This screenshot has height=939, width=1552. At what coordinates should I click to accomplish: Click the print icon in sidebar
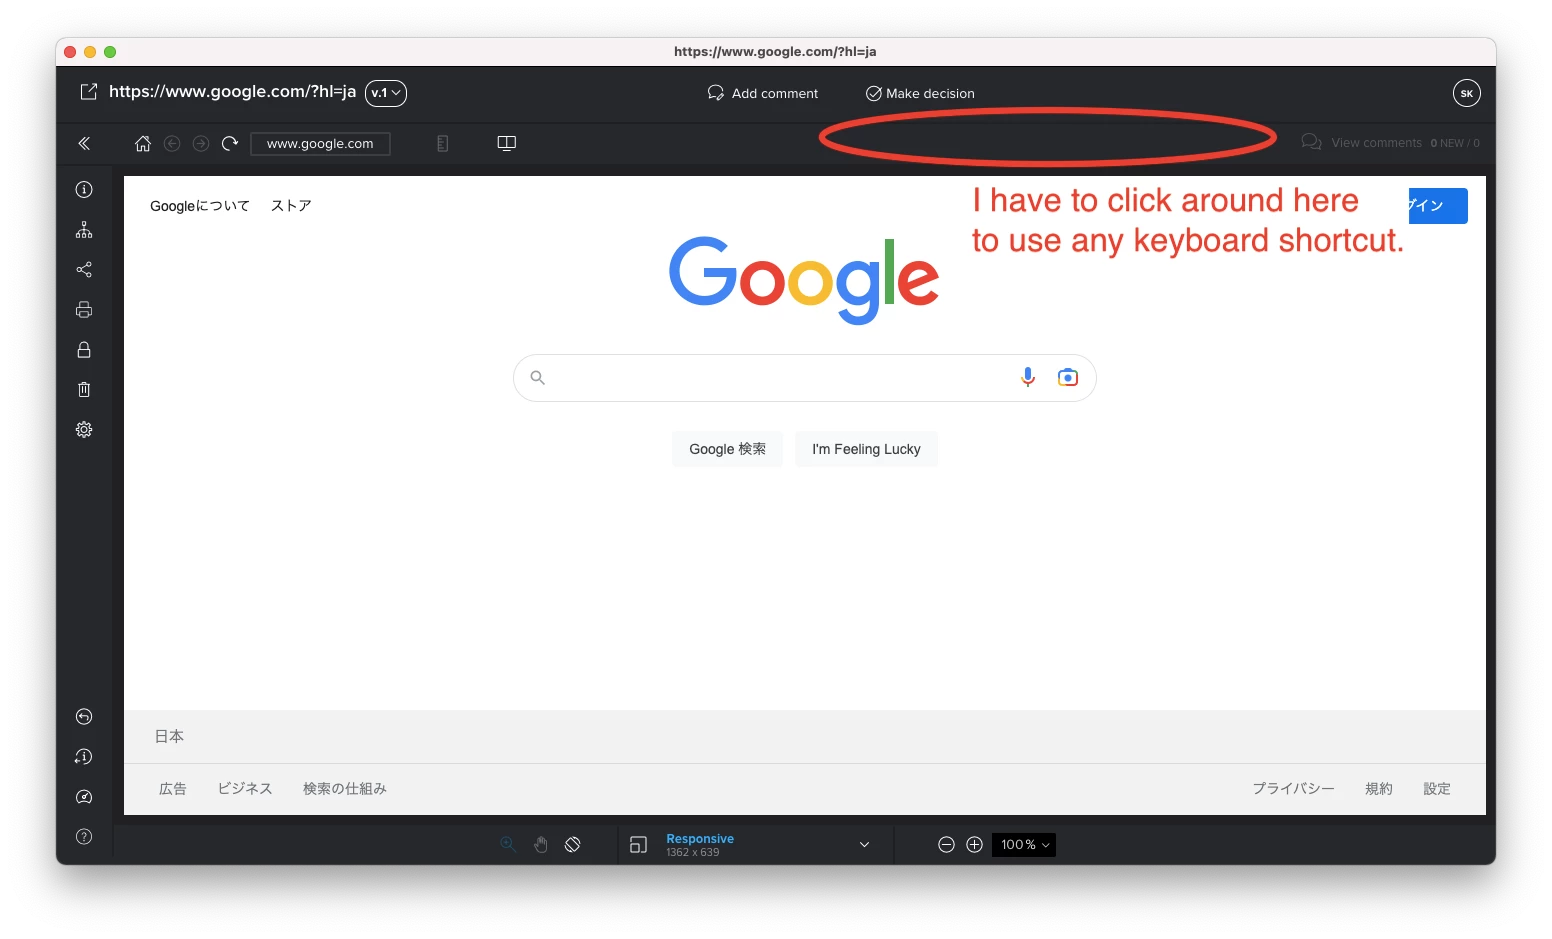(x=84, y=310)
